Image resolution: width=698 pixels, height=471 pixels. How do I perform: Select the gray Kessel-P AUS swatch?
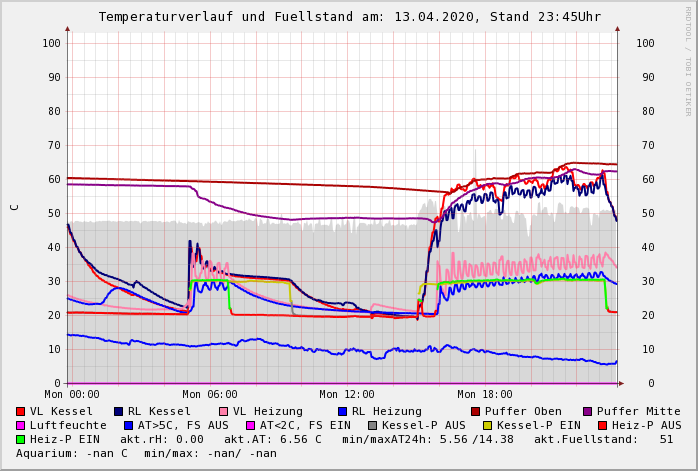[x=372, y=425]
